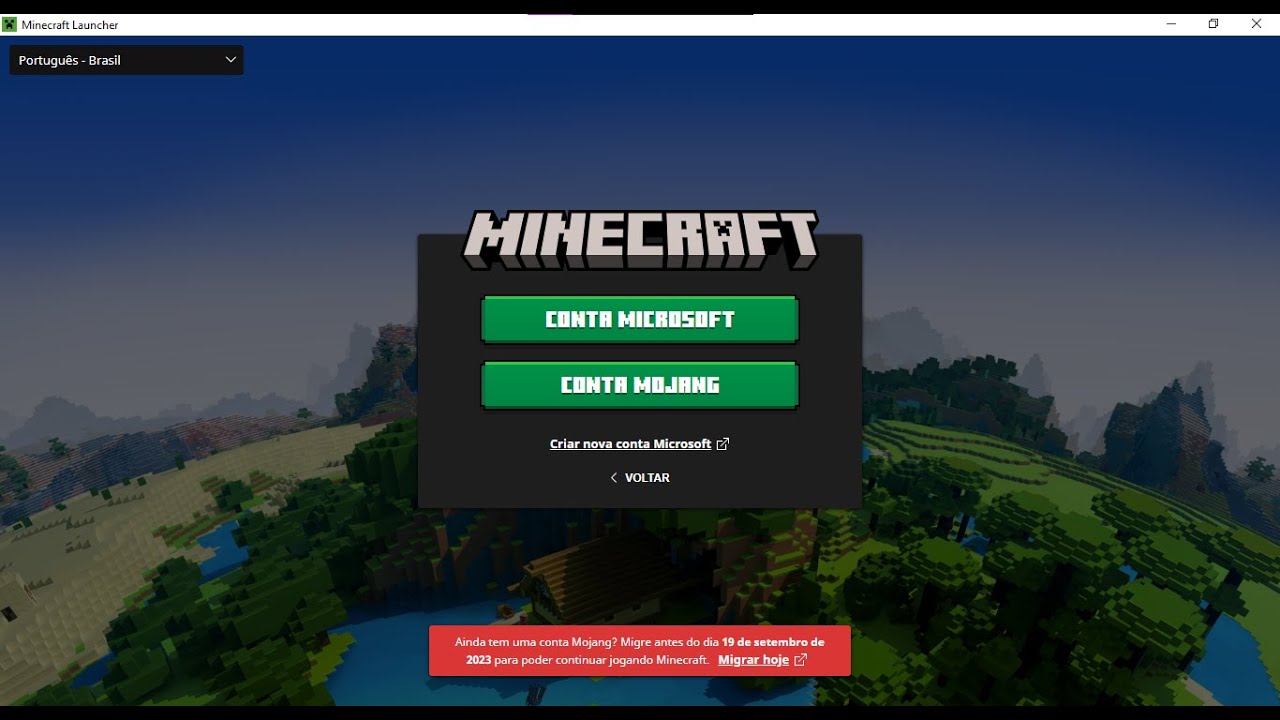Click the Conta Microsoft button
The image size is (1280, 720).
(640, 320)
